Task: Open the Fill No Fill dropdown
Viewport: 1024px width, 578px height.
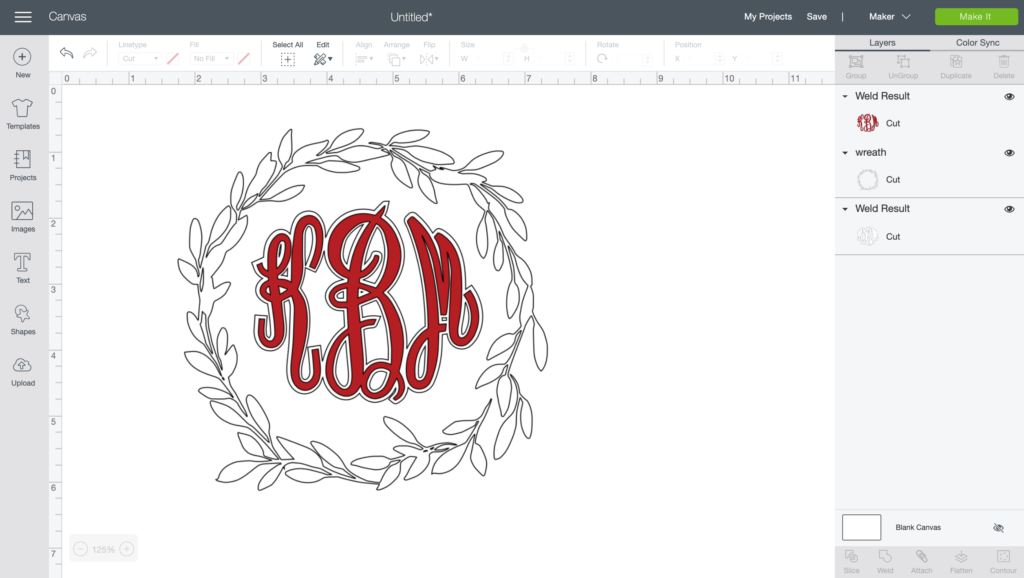Action: point(211,59)
